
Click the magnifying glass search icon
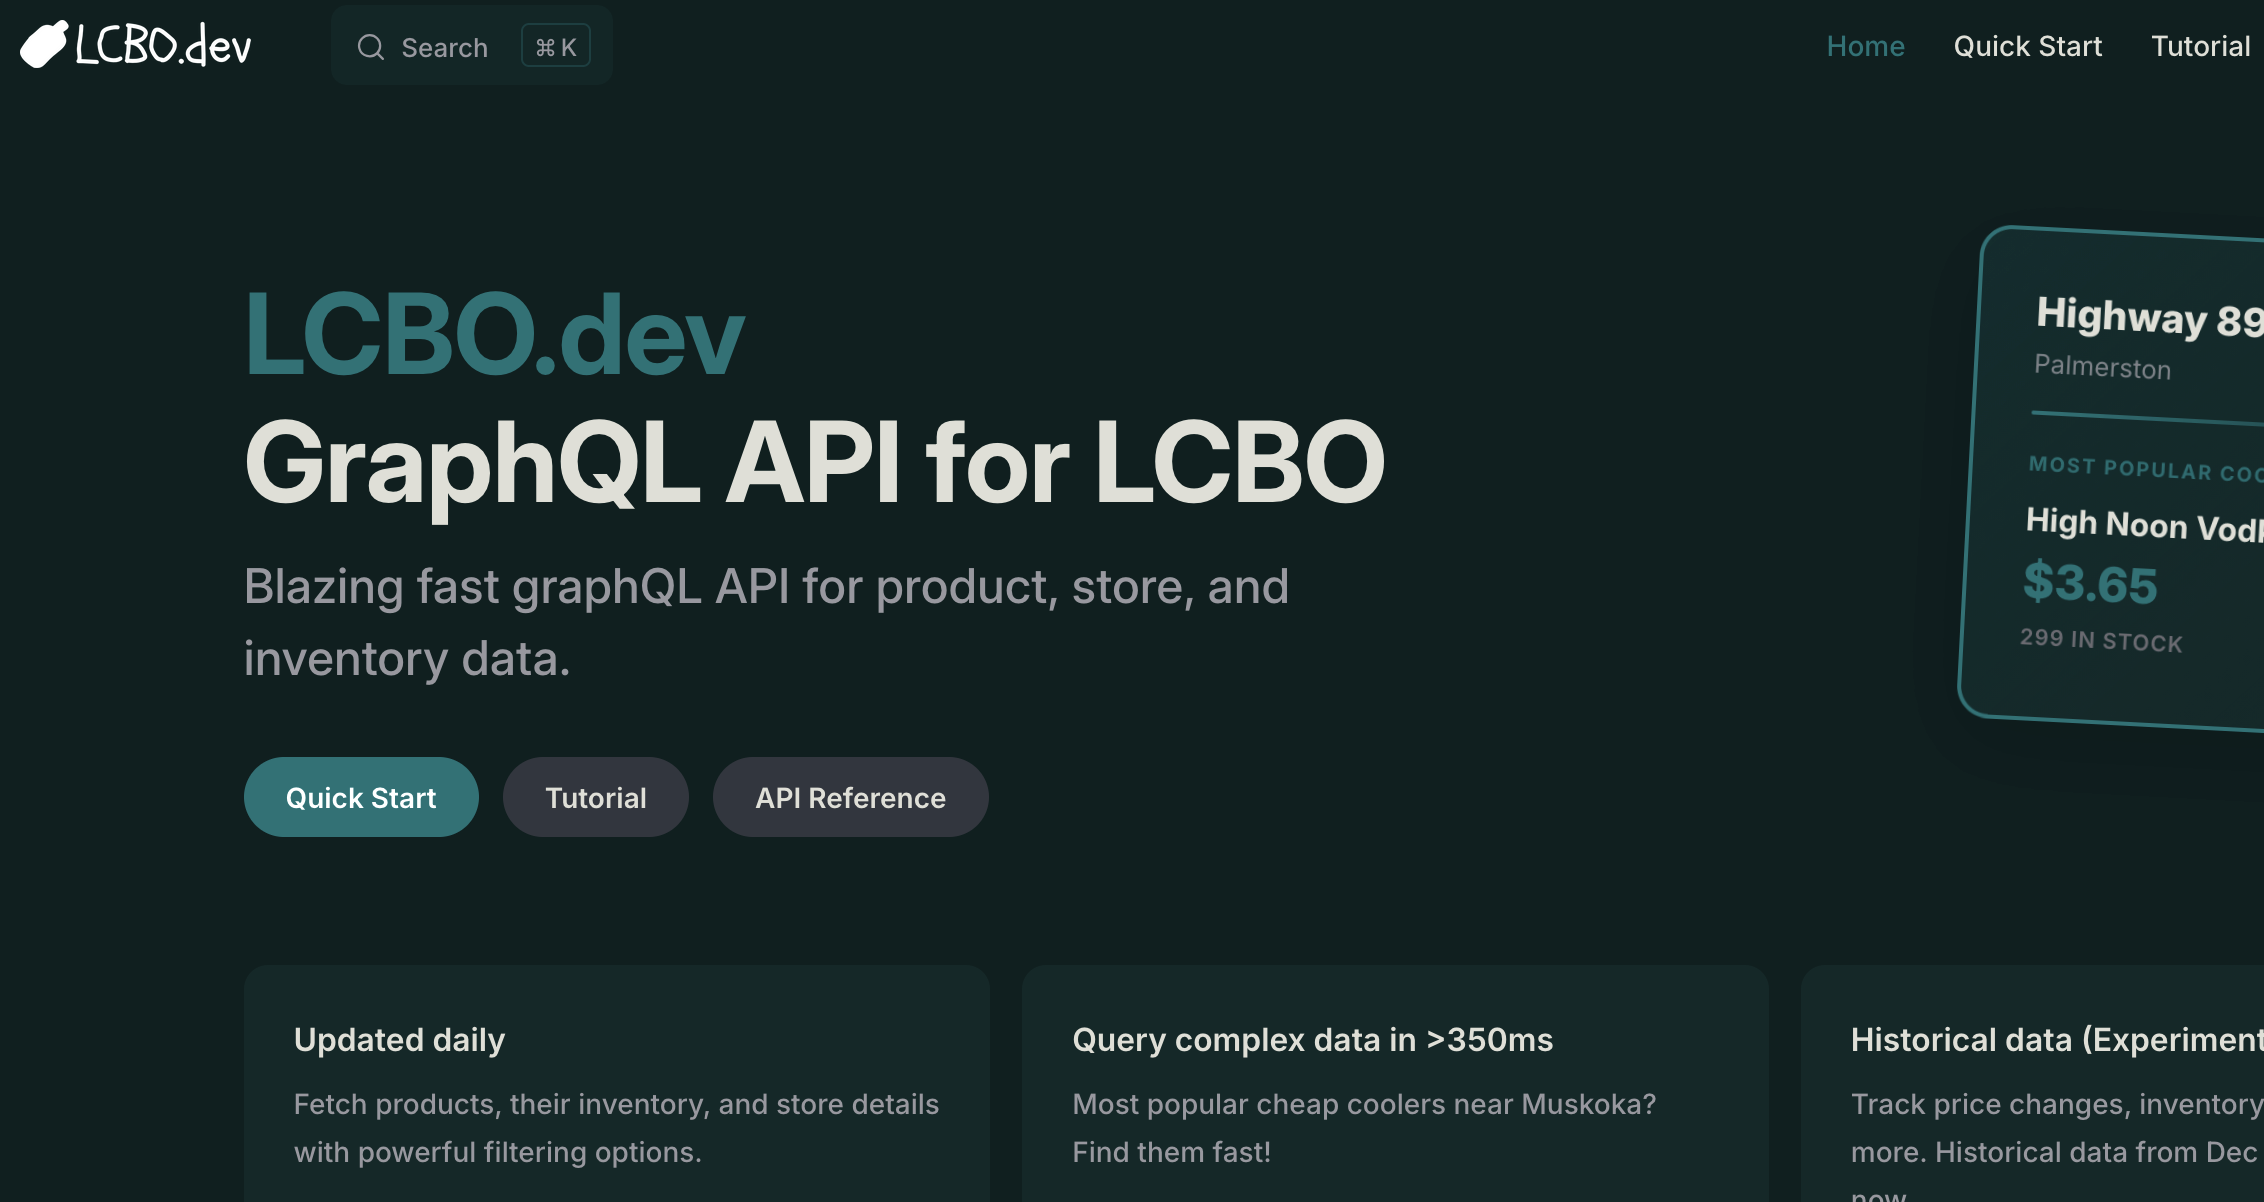tap(370, 46)
